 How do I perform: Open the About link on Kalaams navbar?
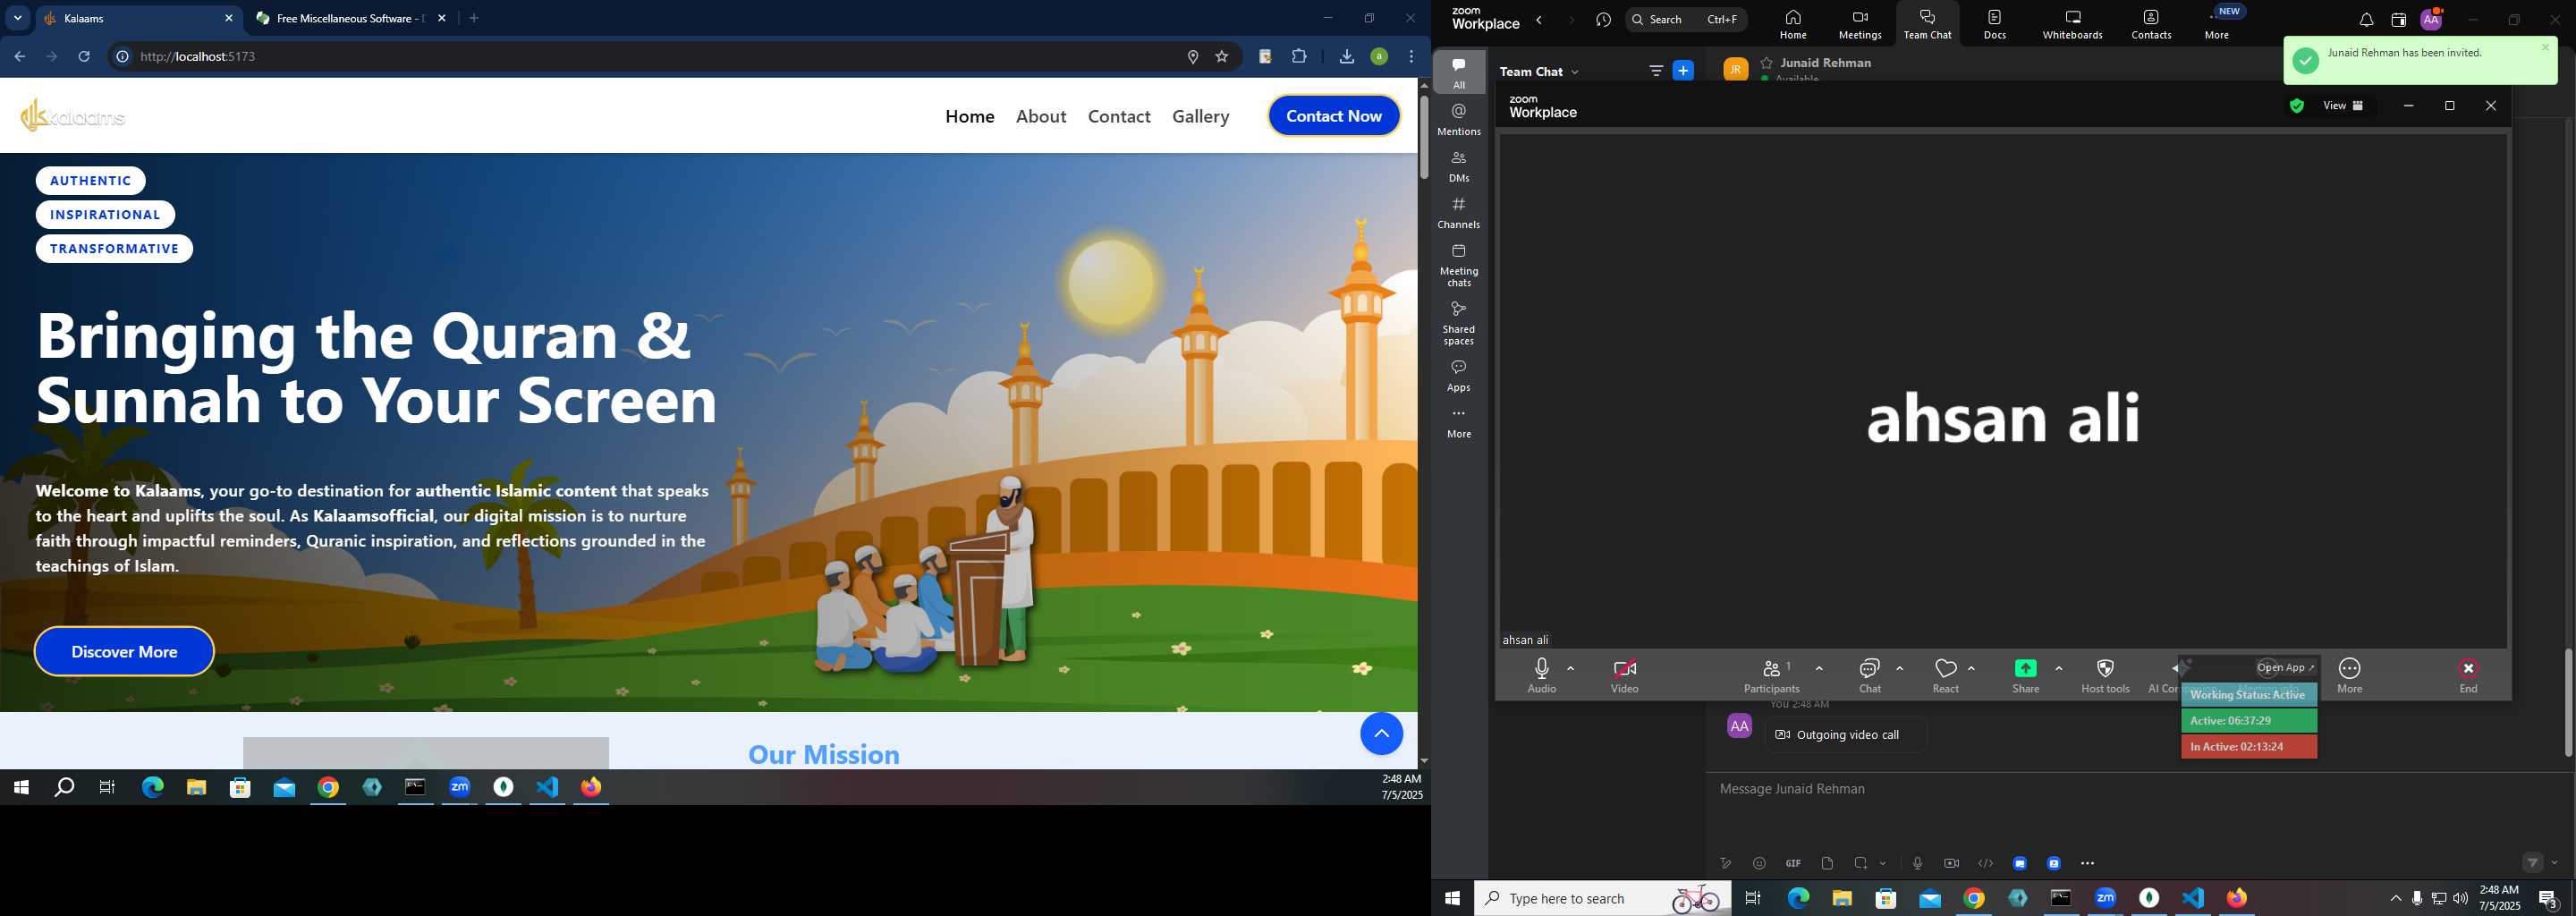pyautogui.click(x=1041, y=116)
